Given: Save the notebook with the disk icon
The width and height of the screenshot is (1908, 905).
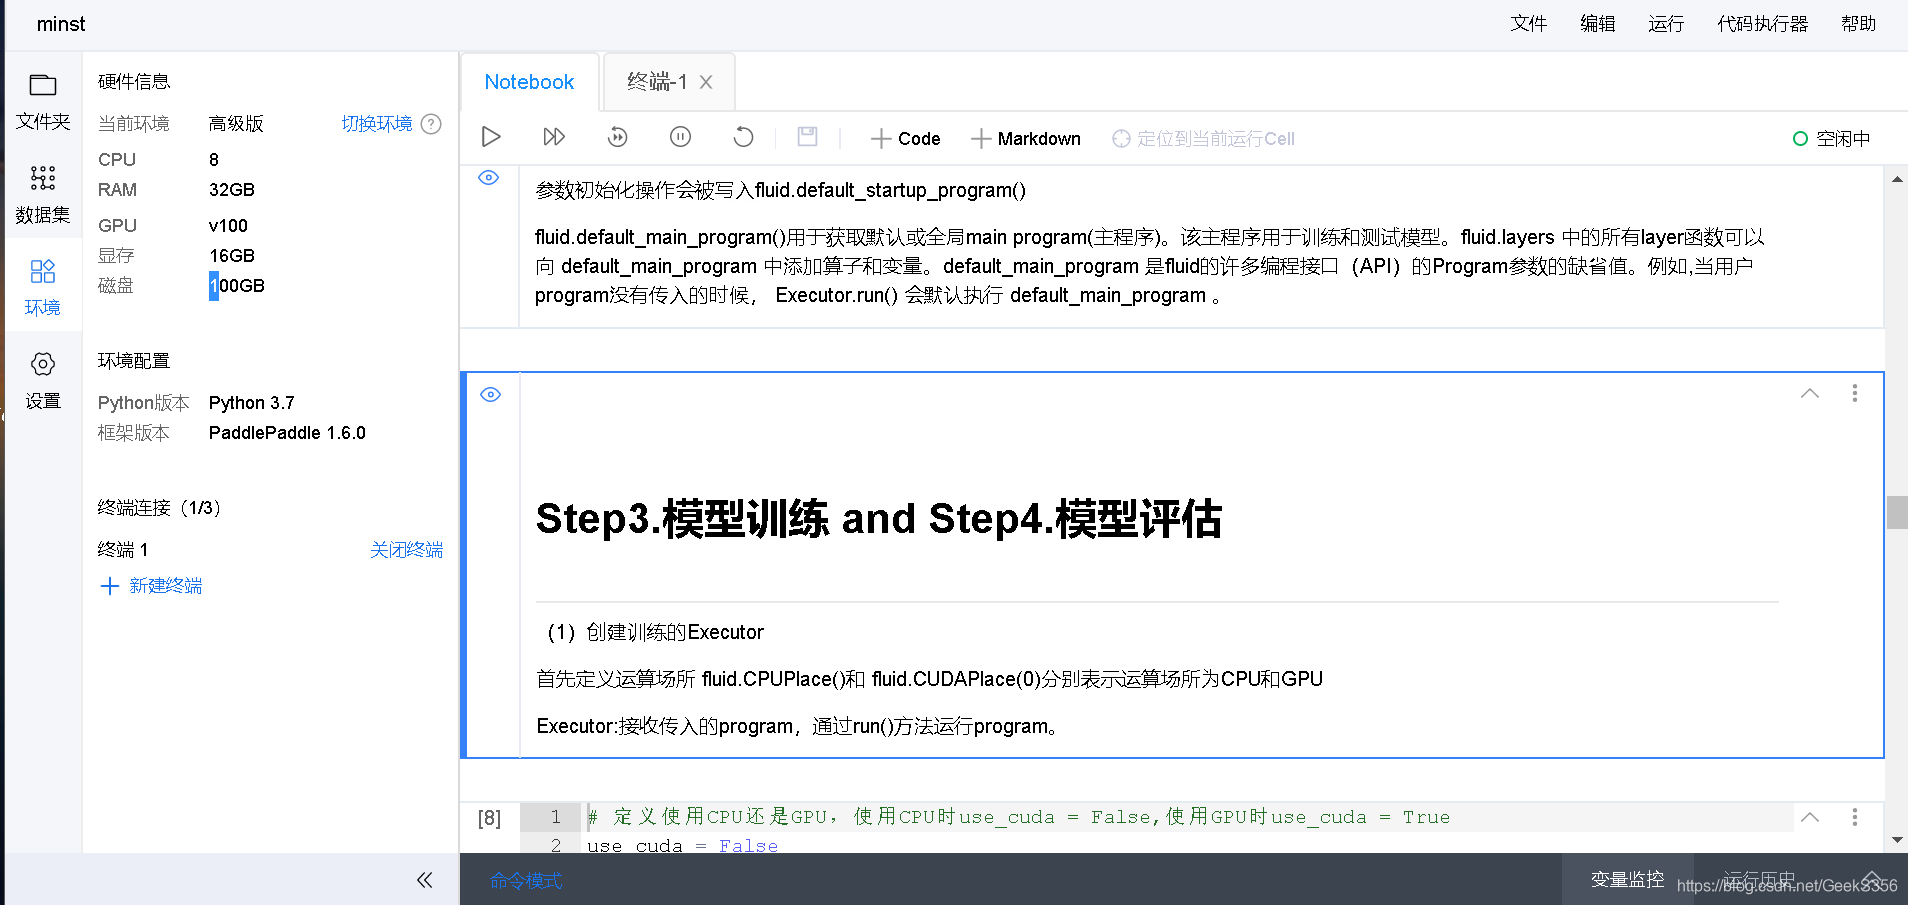Looking at the screenshot, I should click(808, 137).
